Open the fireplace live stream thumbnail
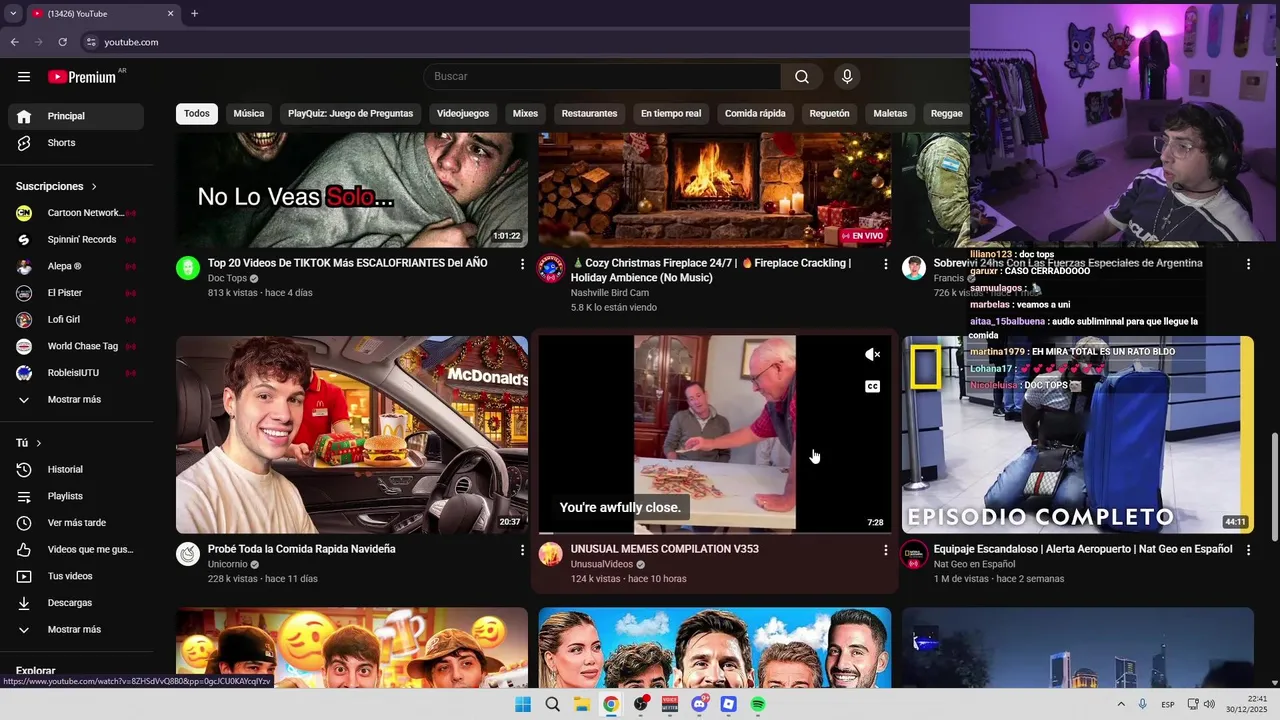The width and height of the screenshot is (1280, 720). pos(714,190)
